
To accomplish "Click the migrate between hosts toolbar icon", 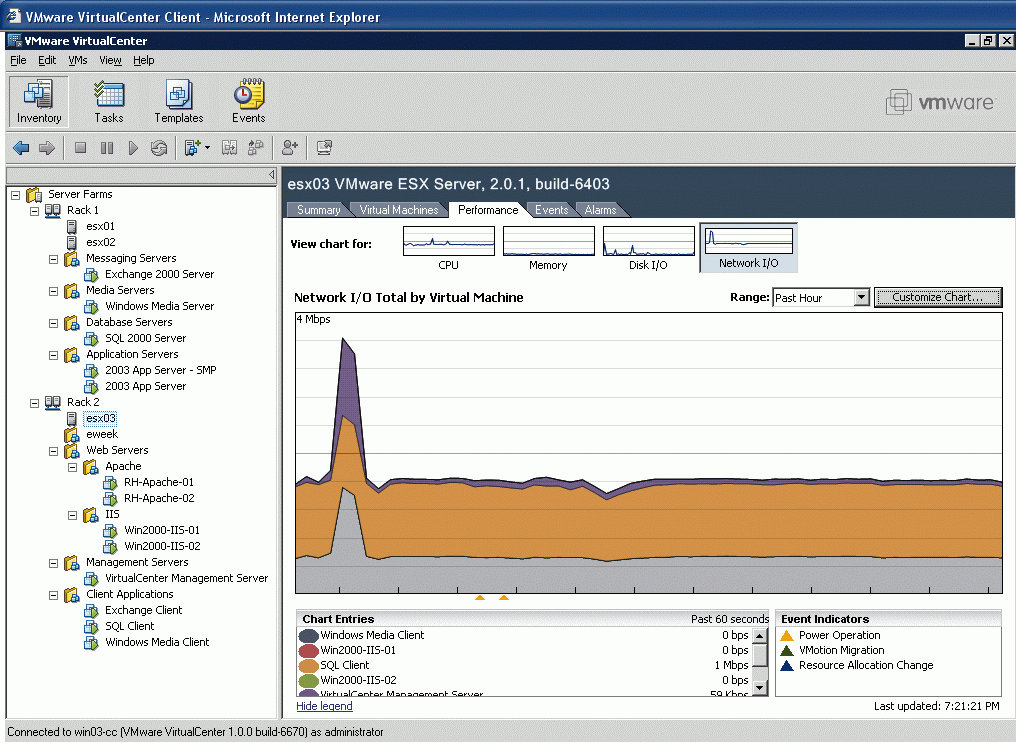I will point(229,148).
